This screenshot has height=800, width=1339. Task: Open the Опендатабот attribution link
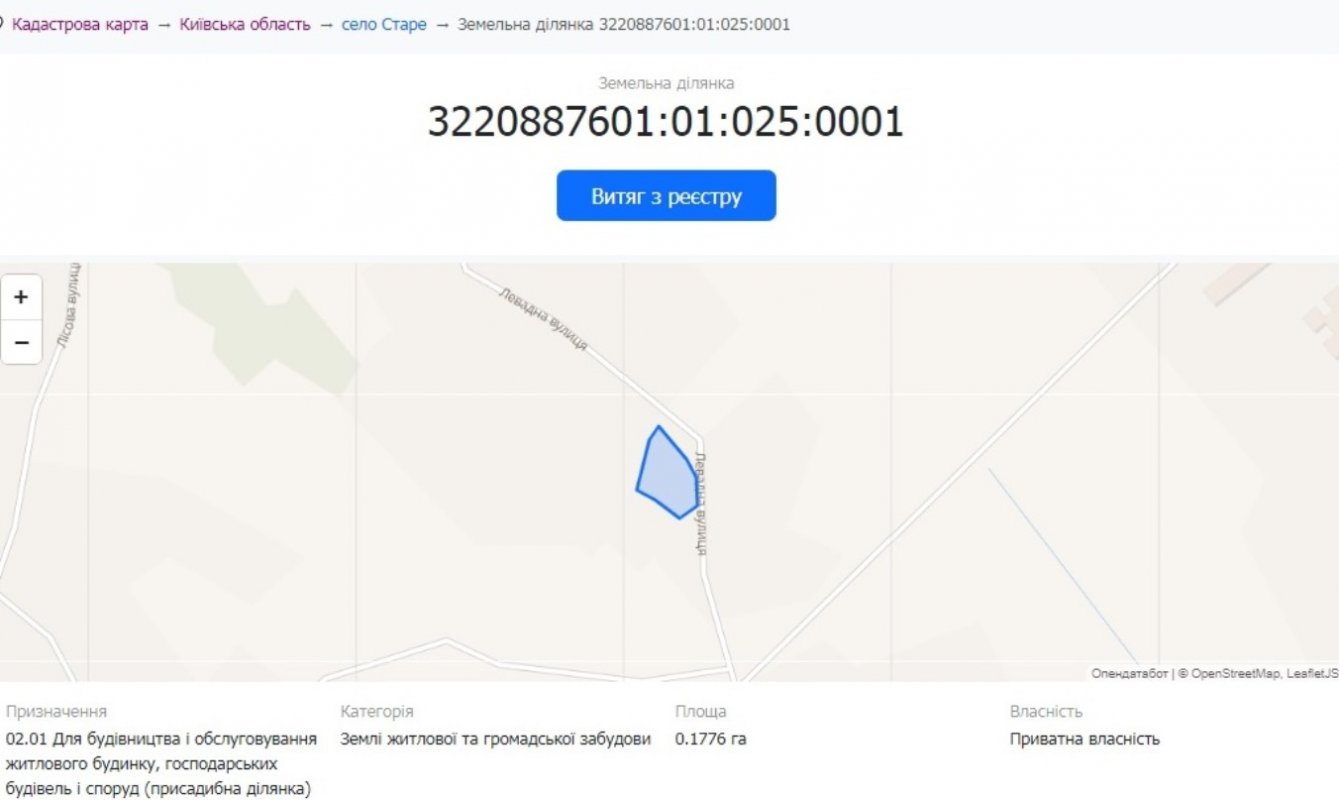[x=1129, y=674]
